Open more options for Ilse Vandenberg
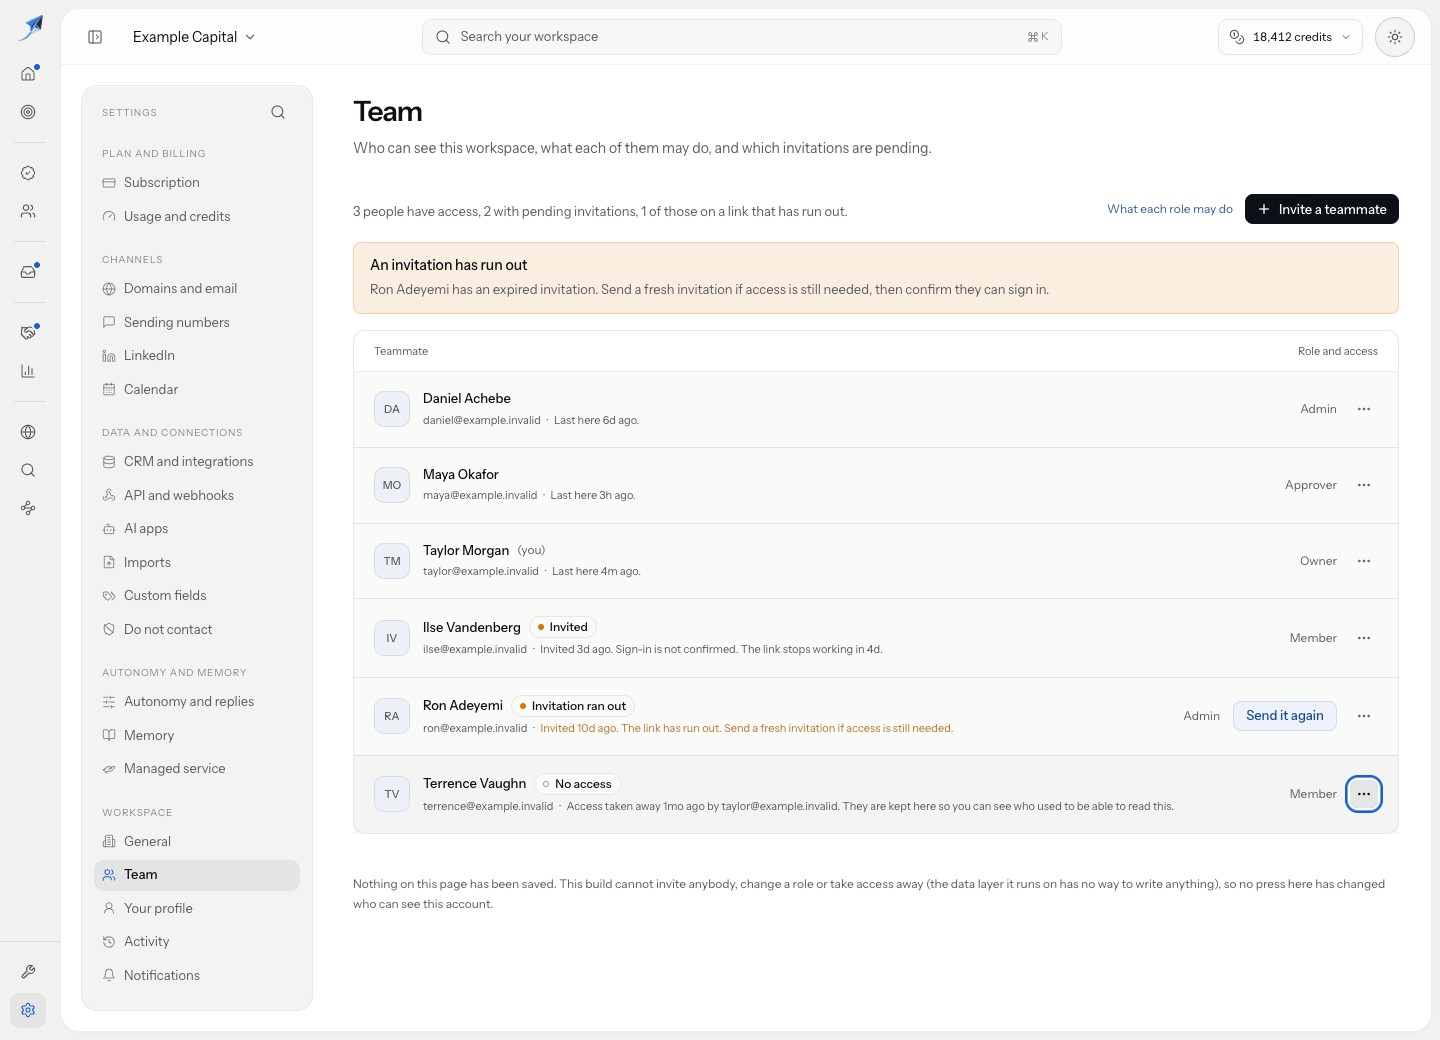The width and height of the screenshot is (1440, 1040). [1364, 638]
